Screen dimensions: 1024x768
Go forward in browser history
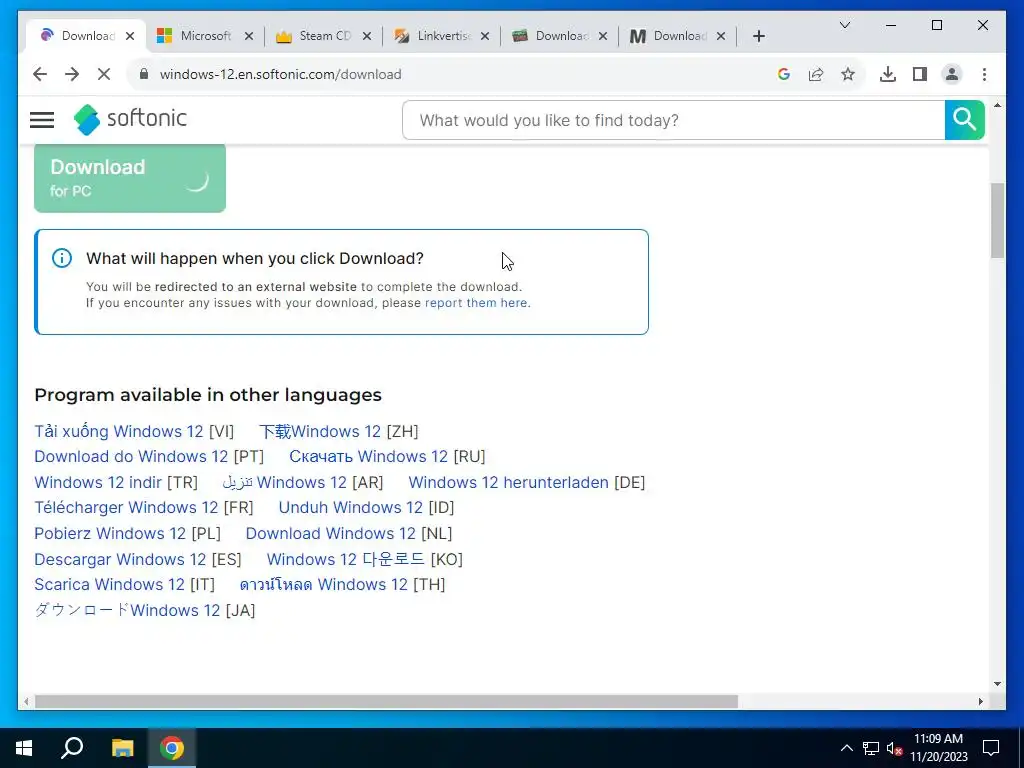[x=72, y=74]
